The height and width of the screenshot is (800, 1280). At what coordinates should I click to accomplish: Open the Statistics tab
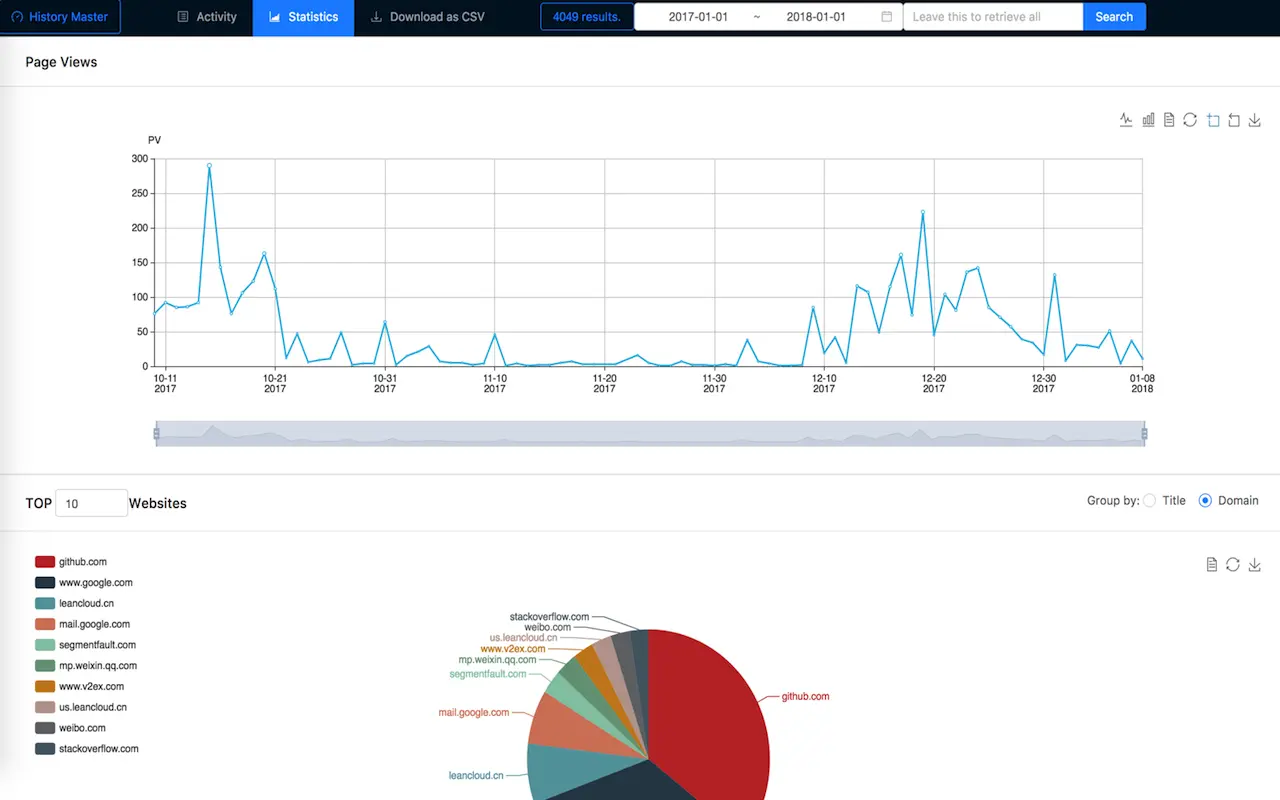(303, 17)
